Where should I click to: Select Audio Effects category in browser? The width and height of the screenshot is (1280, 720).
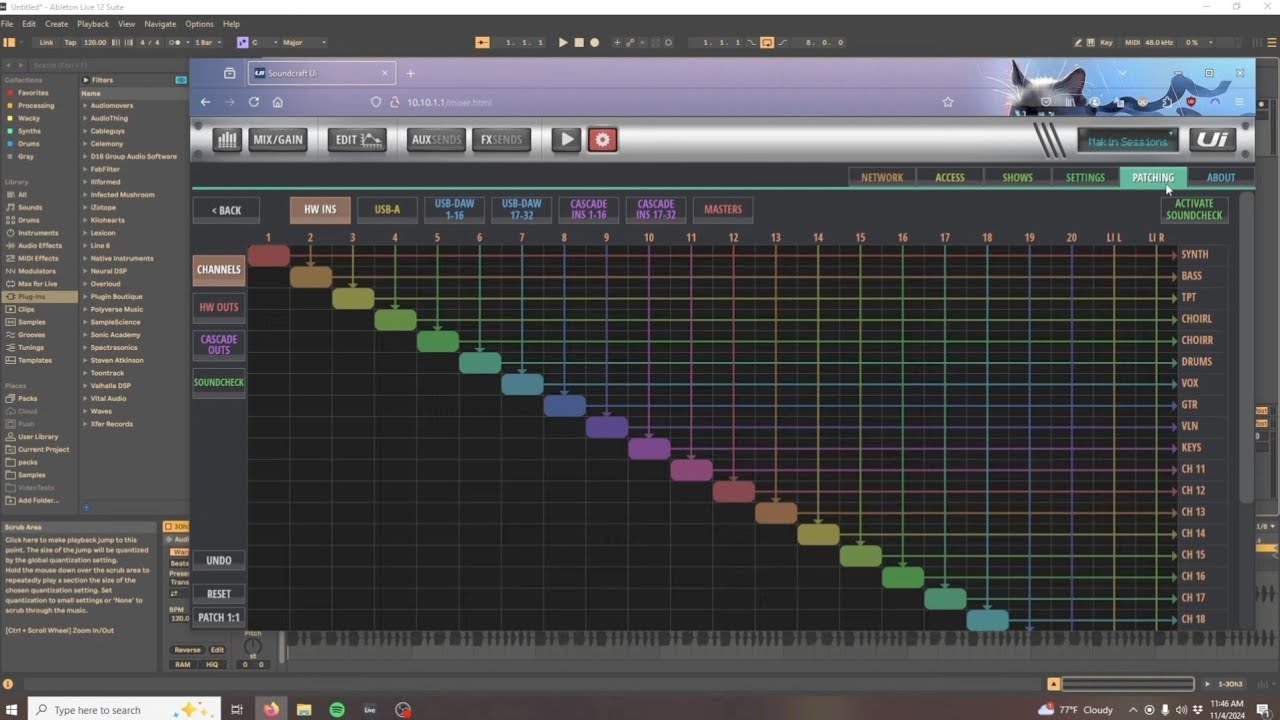tap(40, 245)
